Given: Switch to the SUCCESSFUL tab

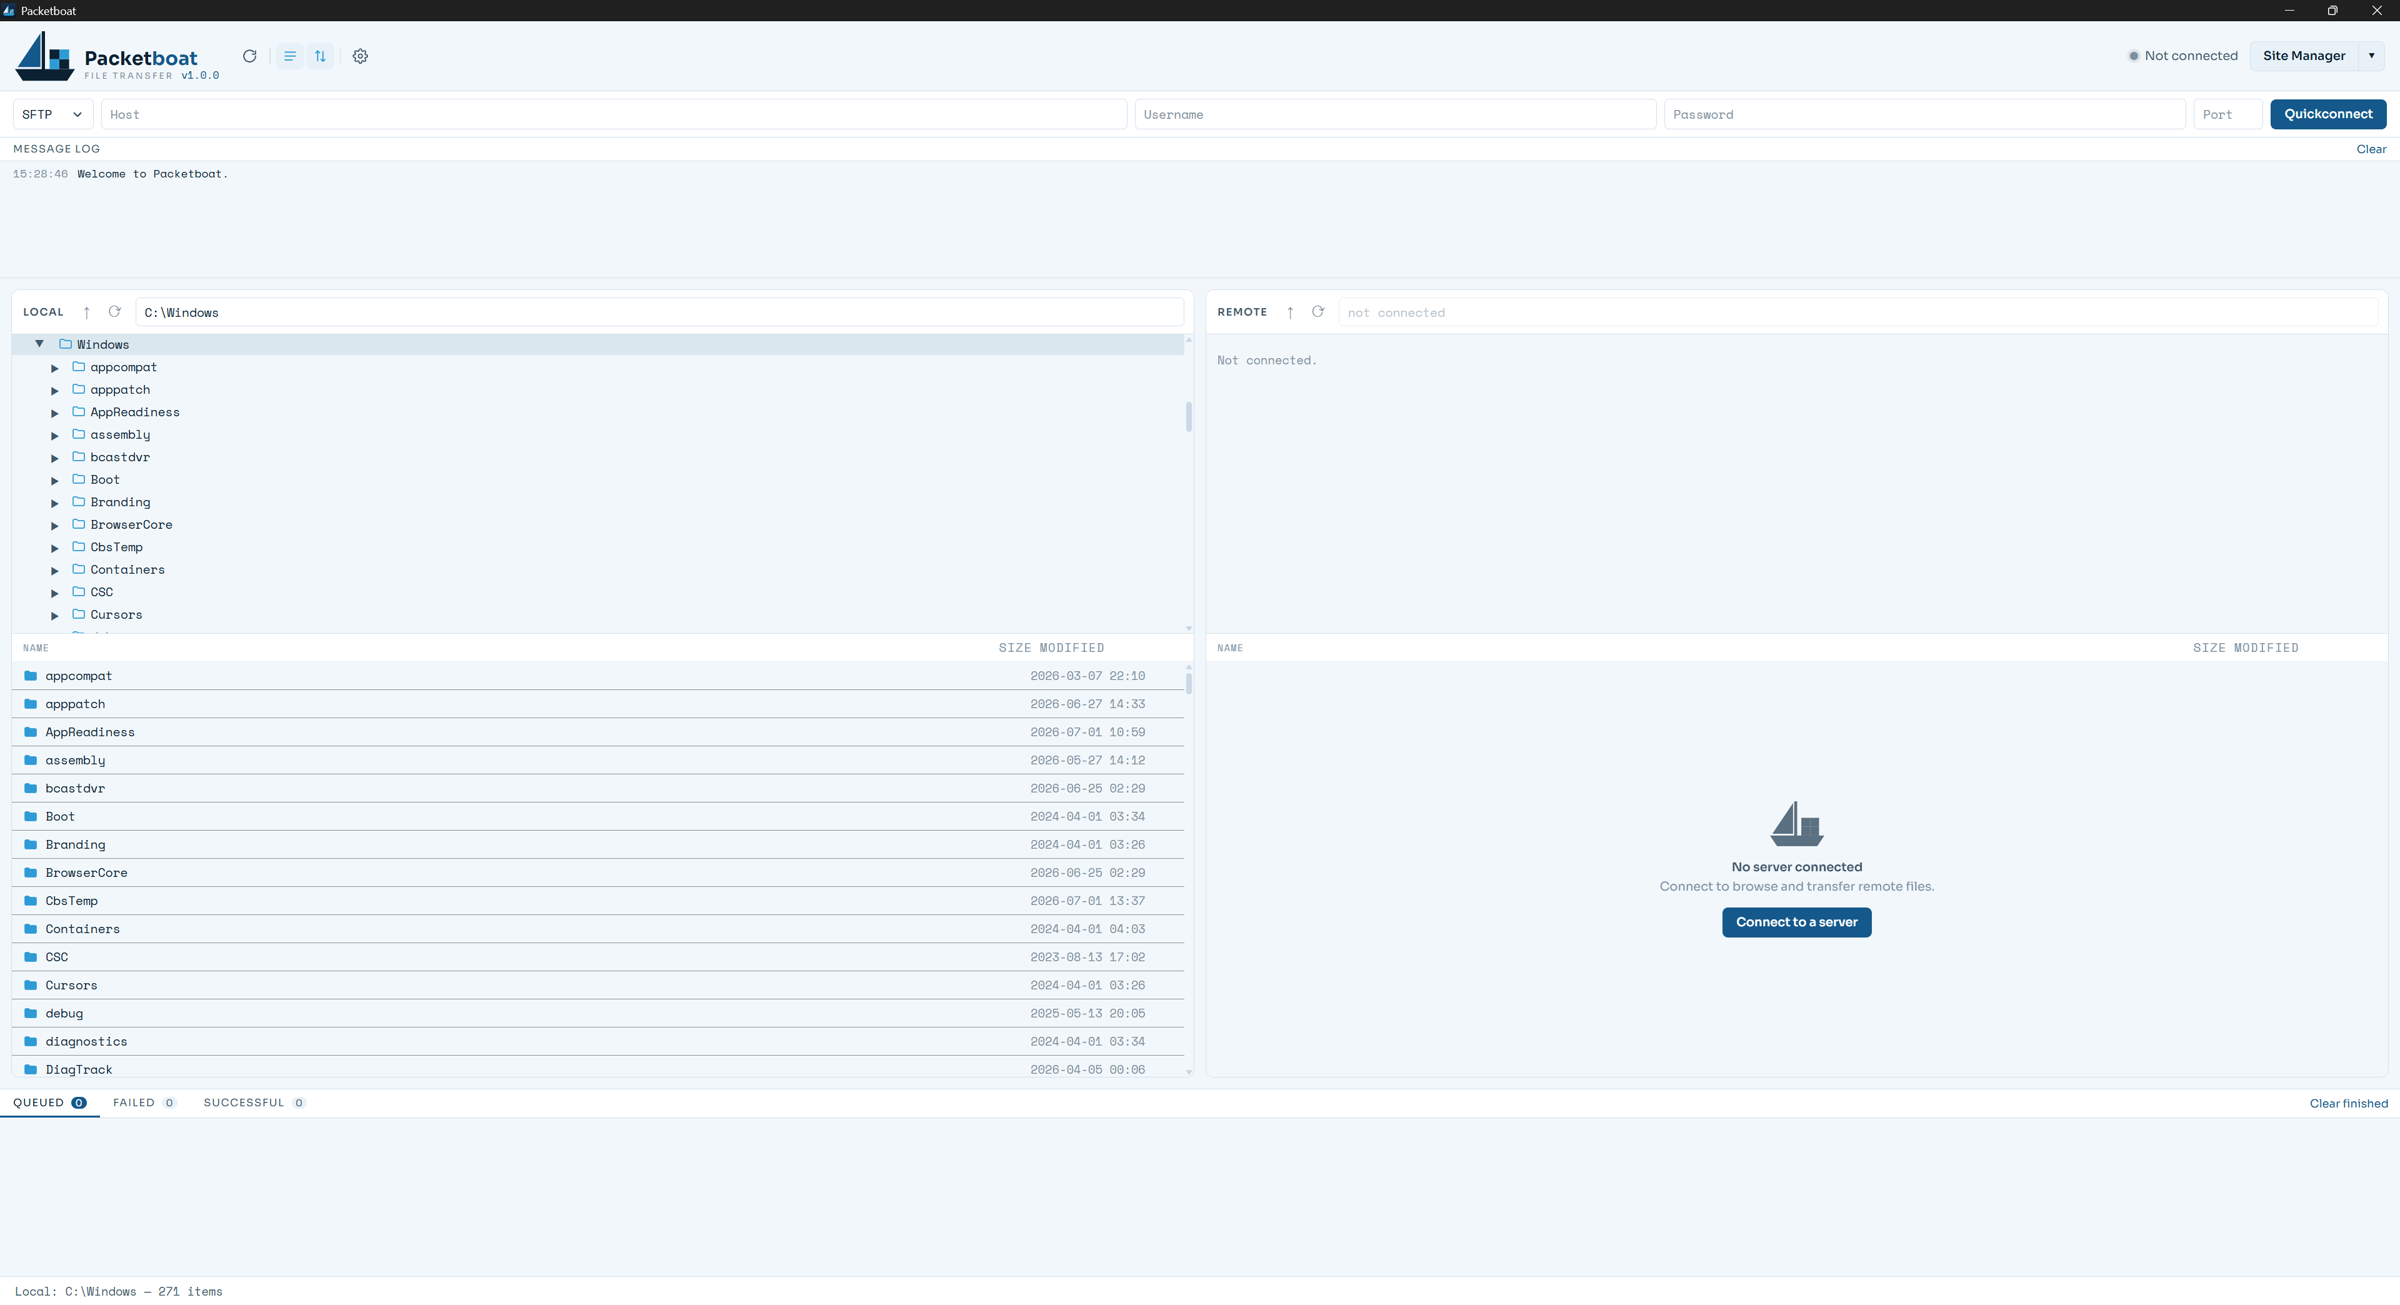Looking at the screenshot, I should (x=254, y=1102).
